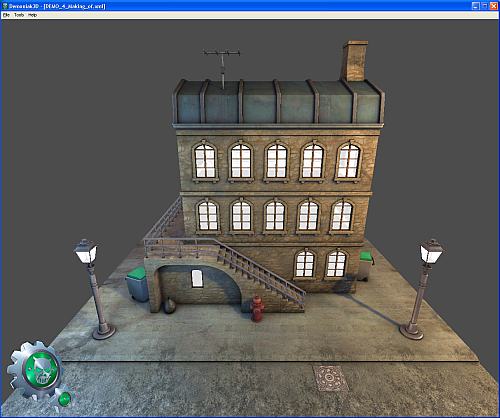Close the Demoniak3D window
The height and width of the screenshot is (418, 500).
pyautogui.click(x=494, y=6)
